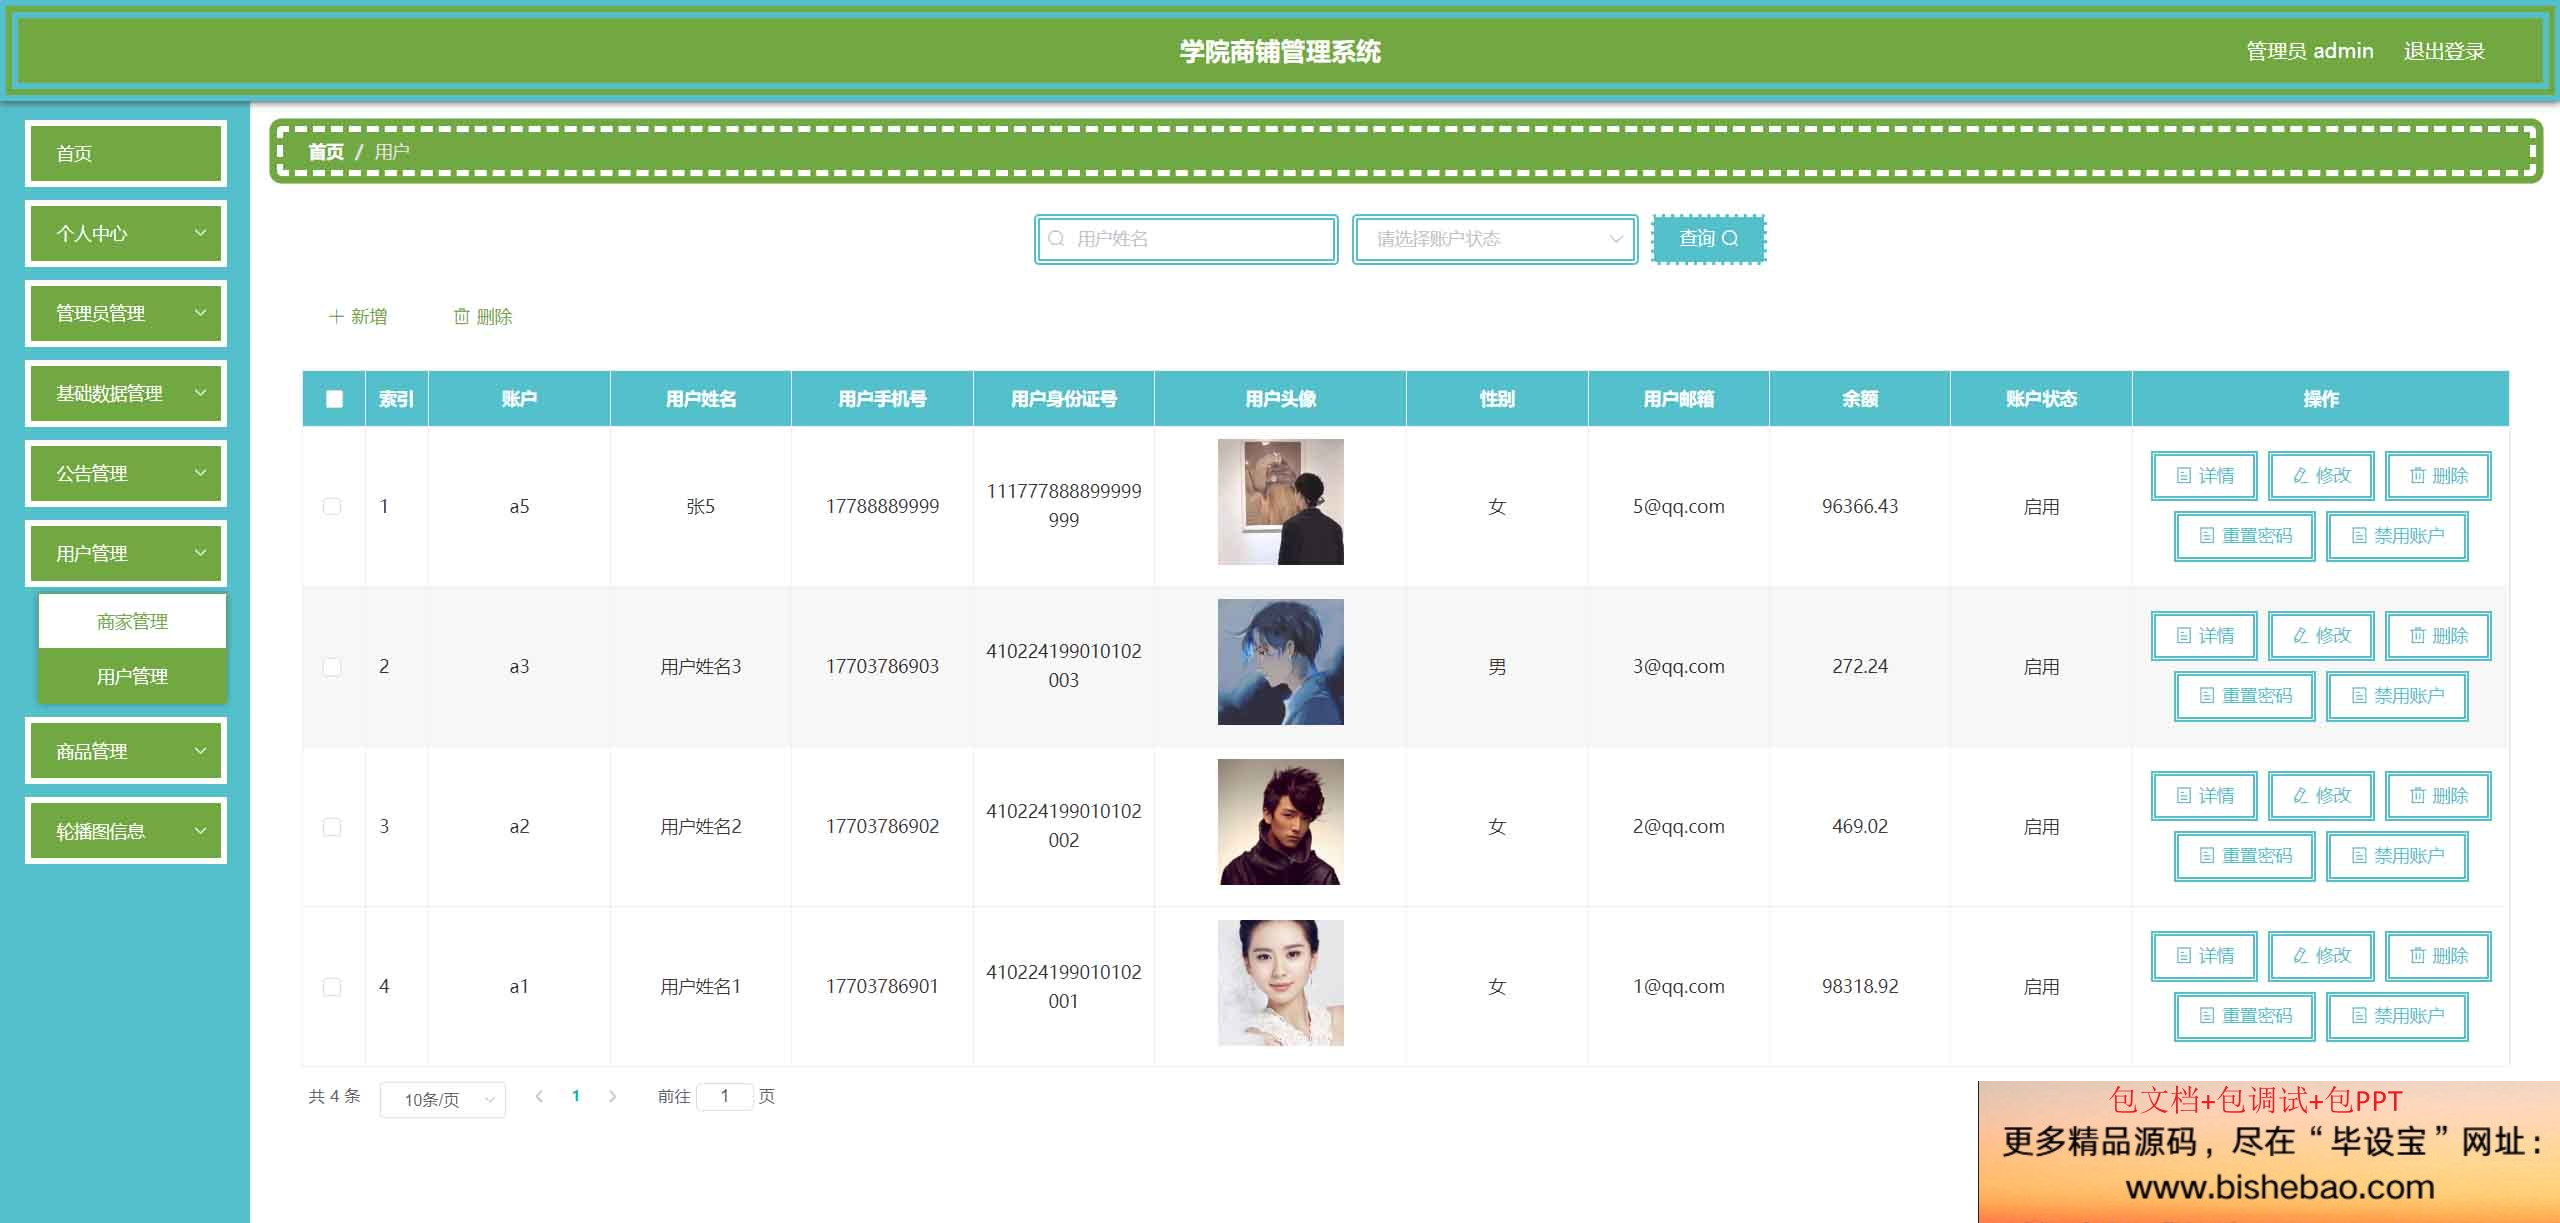Expand the 管理员管理 sidebar menu
The width and height of the screenshot is (2560, 1223).
coord(126,313)
